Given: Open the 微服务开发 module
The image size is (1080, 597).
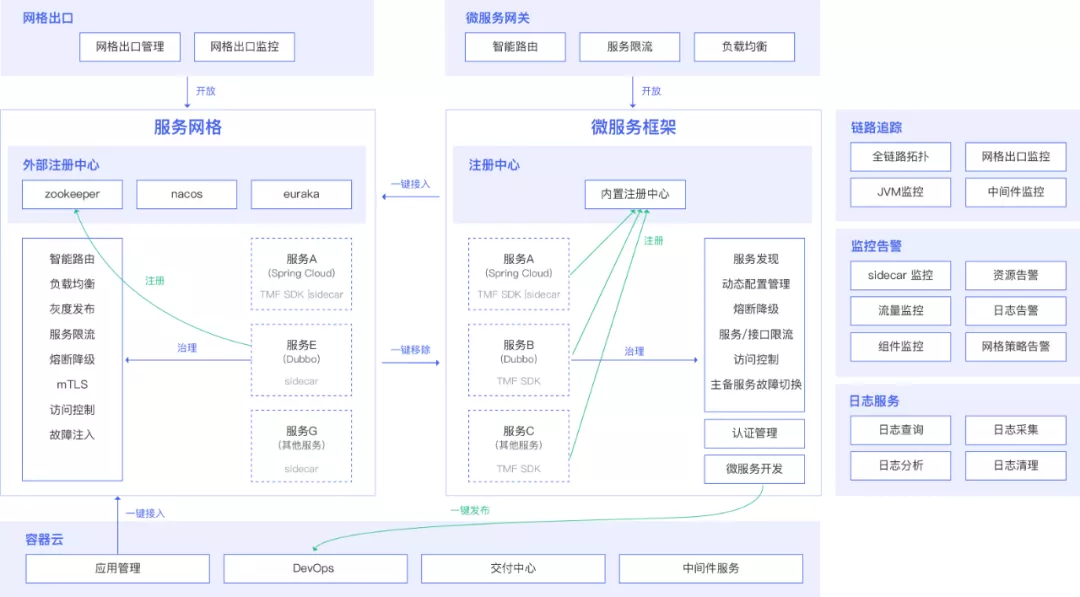Looking at the screenshot, I should point(754,468).
